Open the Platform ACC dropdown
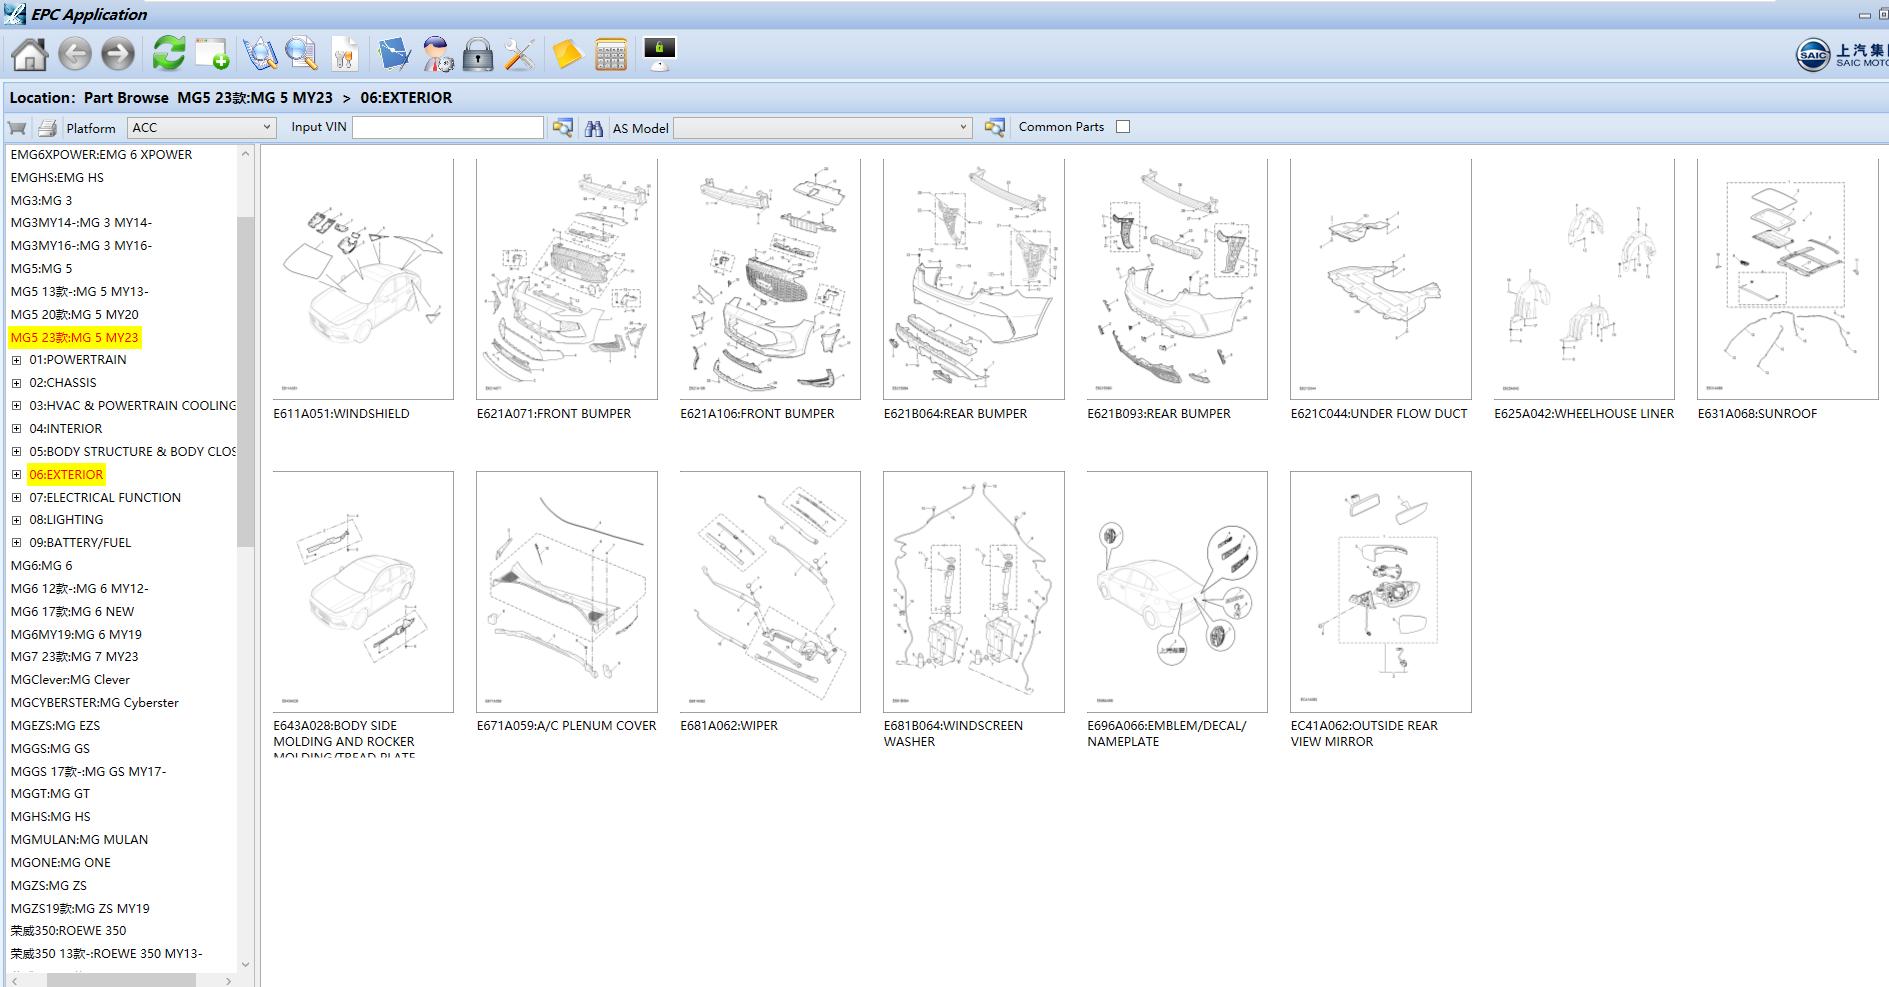1889x987 pixels. point(201,127)
